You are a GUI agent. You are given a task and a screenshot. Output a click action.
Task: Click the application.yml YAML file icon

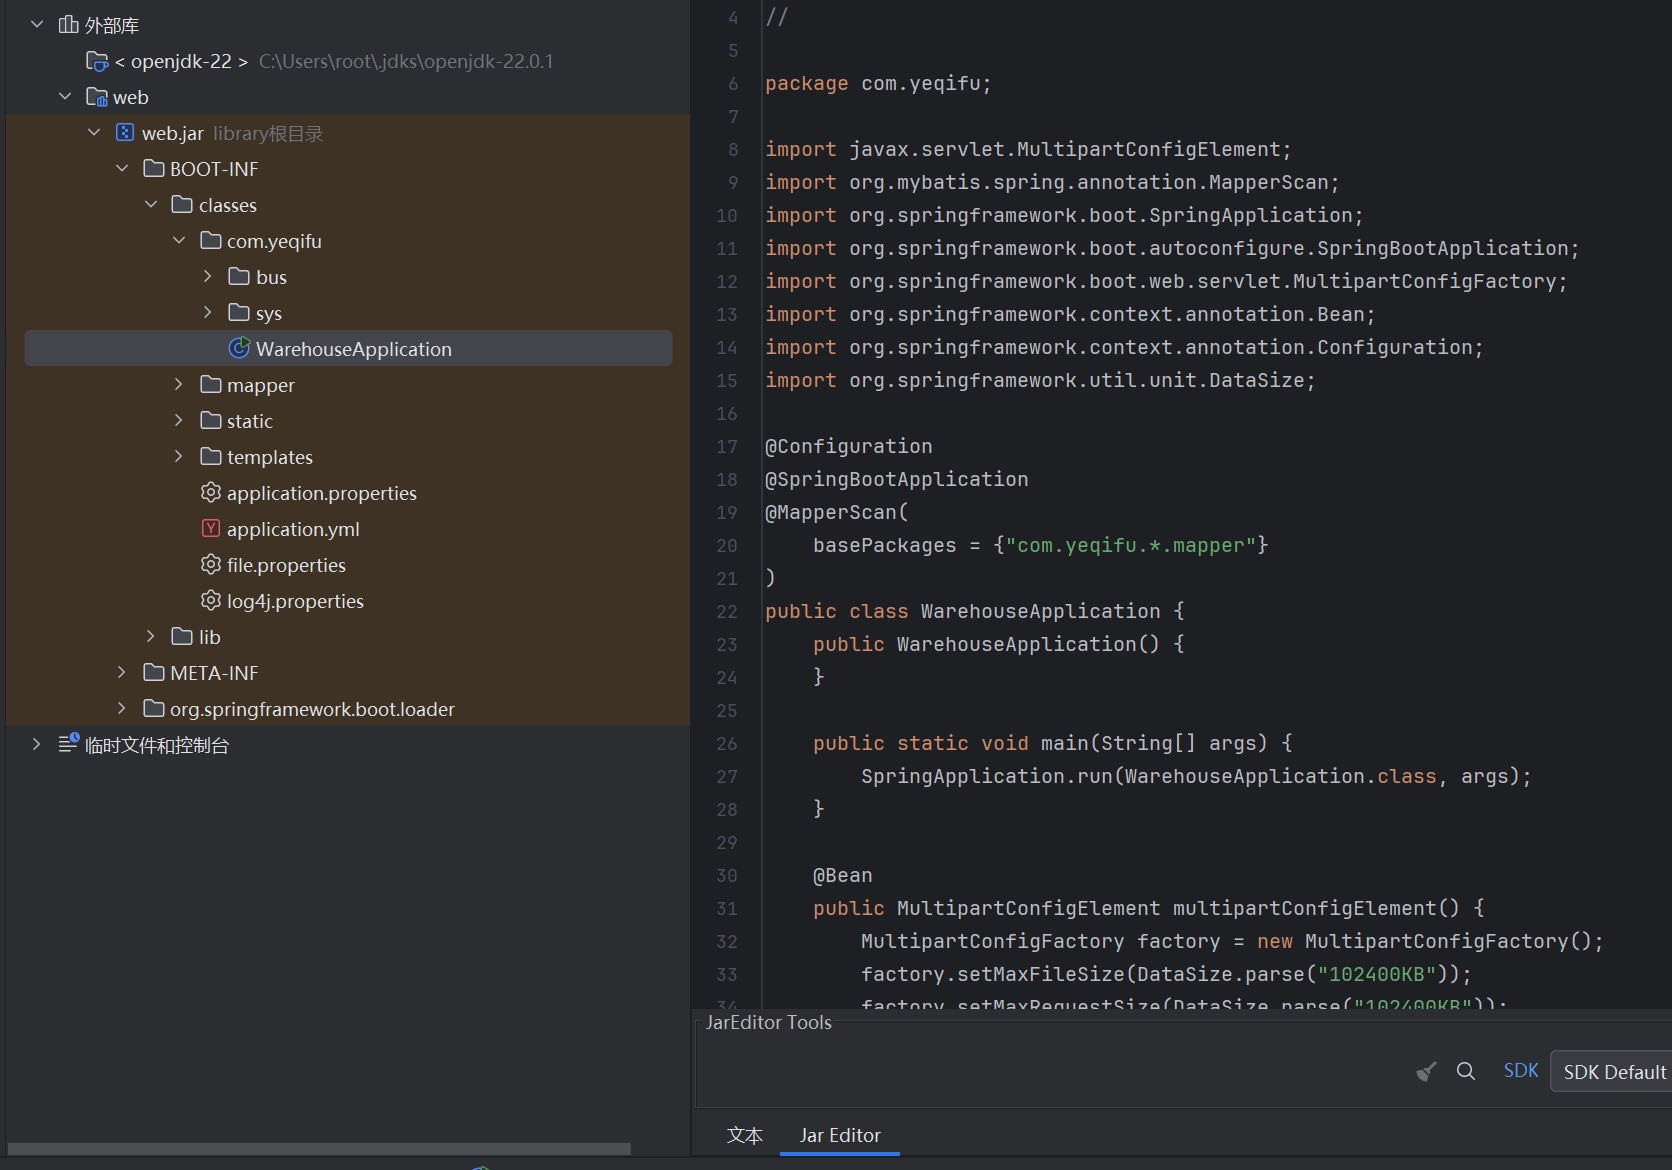click(211, 528)
